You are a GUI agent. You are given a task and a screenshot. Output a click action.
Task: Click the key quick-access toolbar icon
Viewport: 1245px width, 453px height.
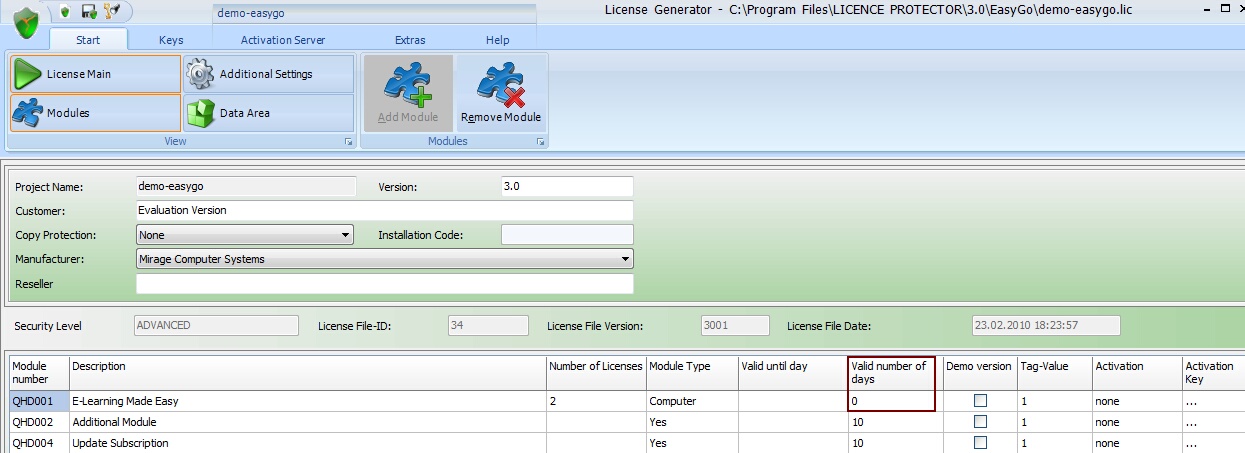click(x=112, y=11)
